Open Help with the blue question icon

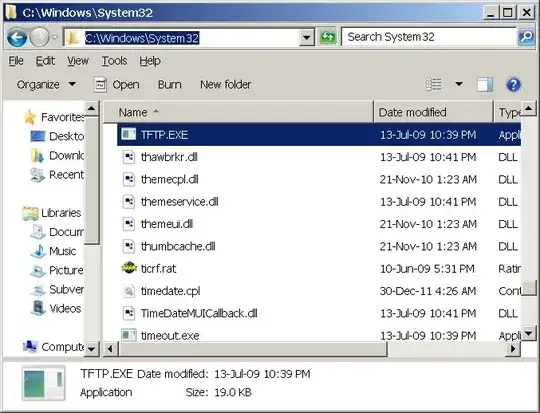[513, 84]
